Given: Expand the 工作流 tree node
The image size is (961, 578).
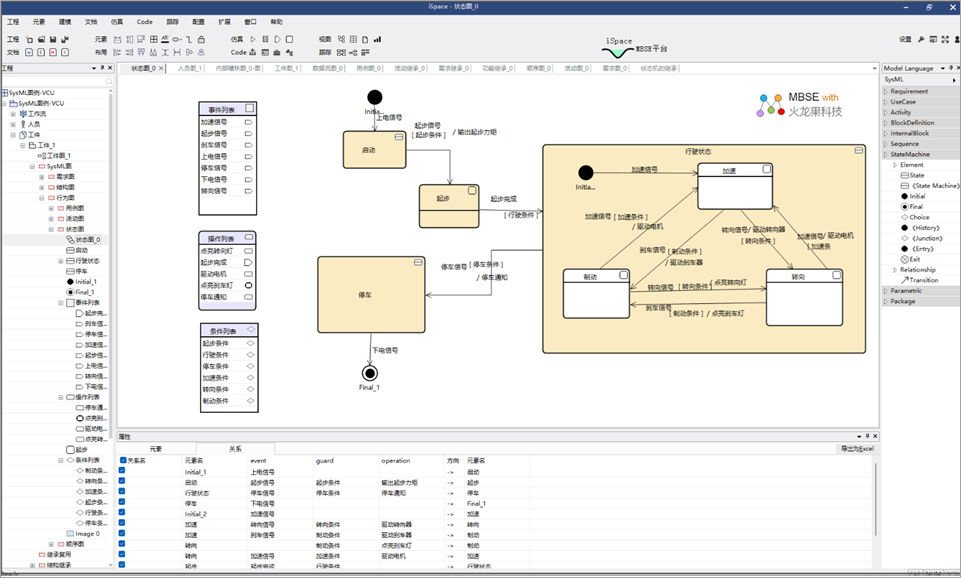Looking at the screenshot, I should [x=13, y=114].
